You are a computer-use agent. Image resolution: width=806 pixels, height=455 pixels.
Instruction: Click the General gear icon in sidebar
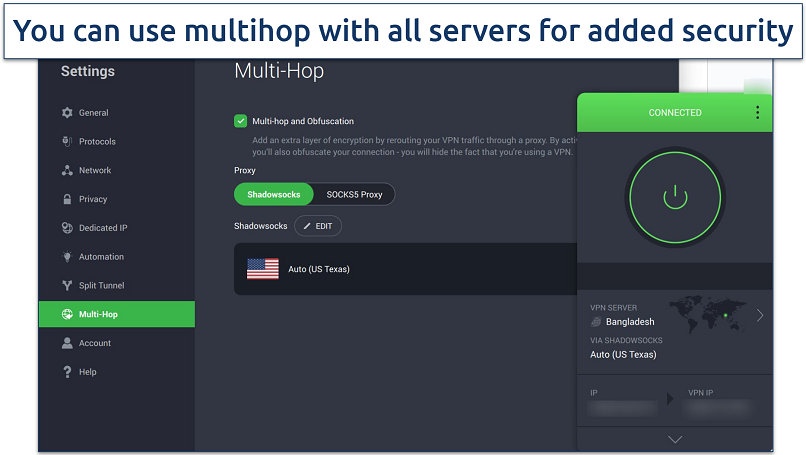(x=67, y=113)
